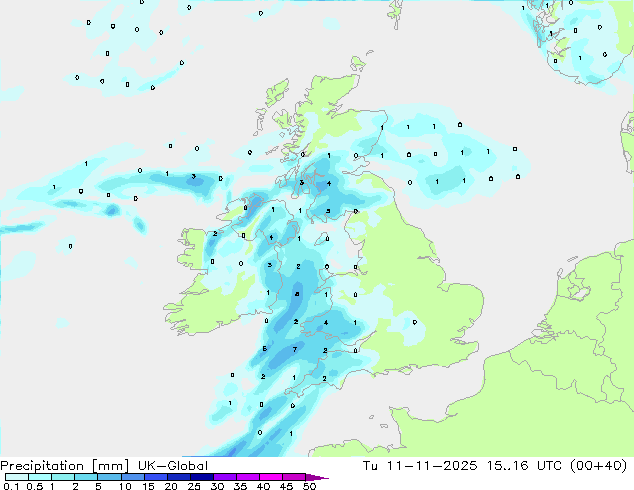Click the legend label '15'
Image resolution: width=634 pixels, height=490 pixels.
(x=148, y=486)
